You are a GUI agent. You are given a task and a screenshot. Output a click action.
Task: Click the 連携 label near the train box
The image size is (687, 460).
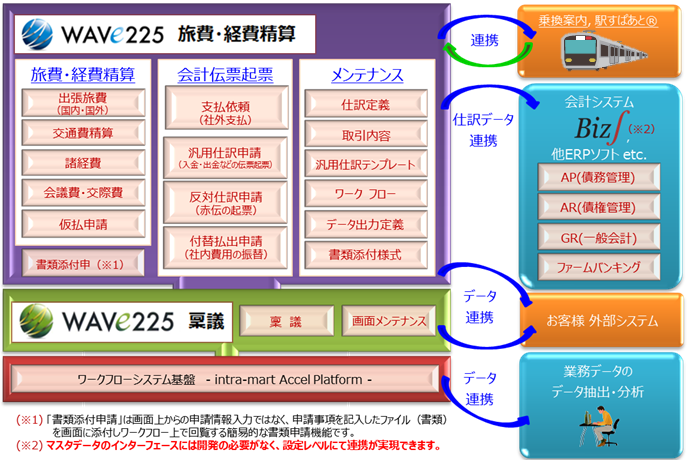pyautogui.click(x=485, y=40)
